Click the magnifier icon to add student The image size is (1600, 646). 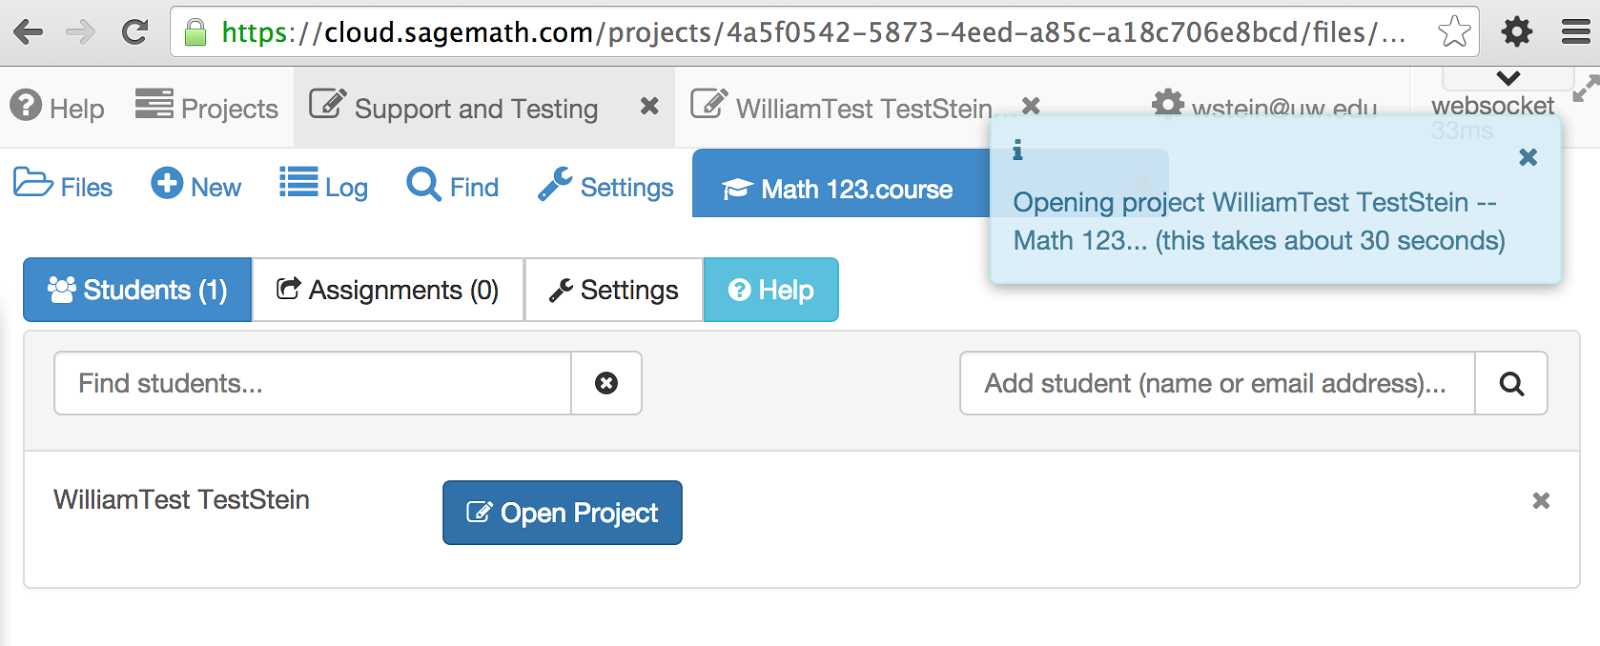click(x=1511, y=383)
